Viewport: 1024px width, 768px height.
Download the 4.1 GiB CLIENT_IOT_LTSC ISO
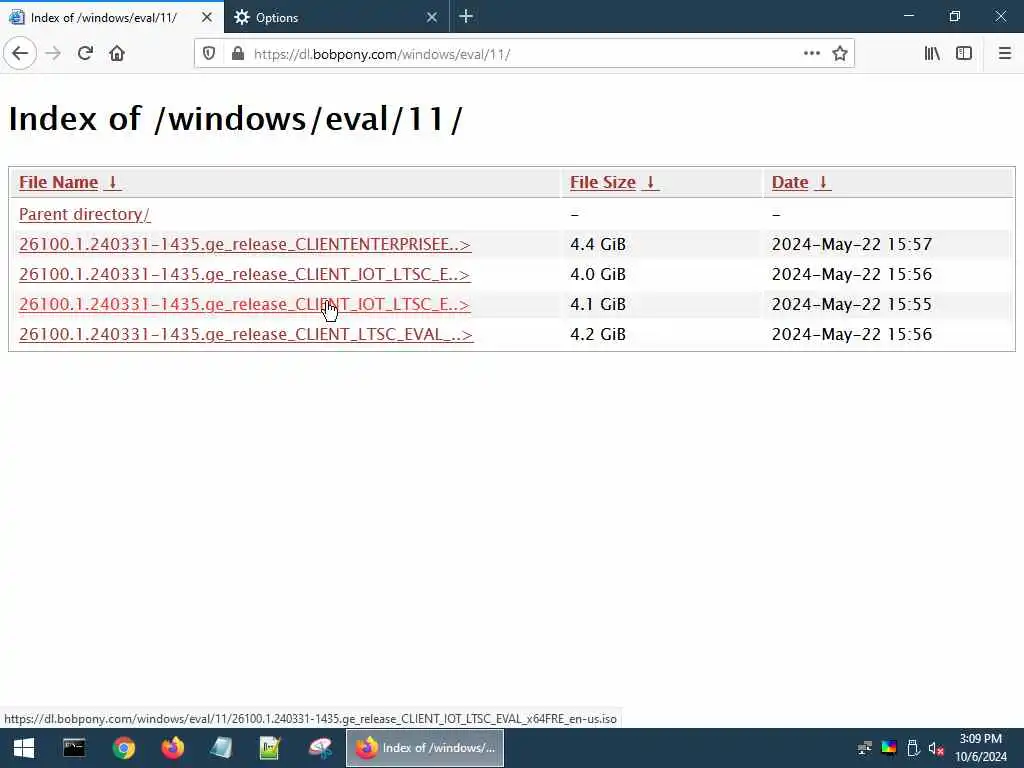click(244, 304)
